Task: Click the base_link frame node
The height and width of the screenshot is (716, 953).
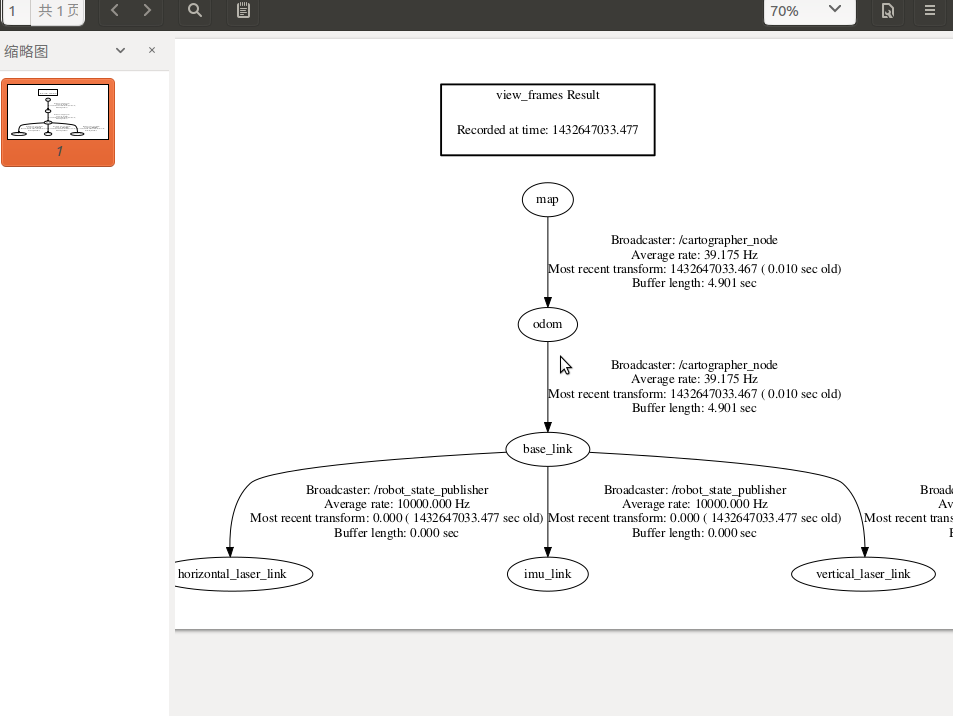Action: point(548,449)
